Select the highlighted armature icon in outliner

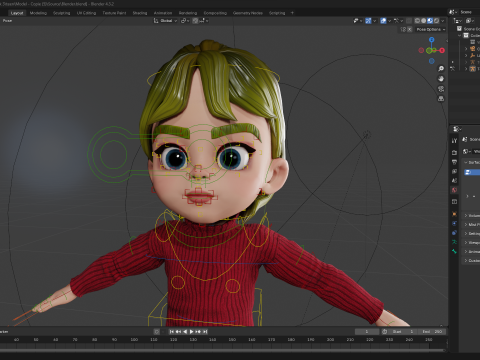point(472,69)
